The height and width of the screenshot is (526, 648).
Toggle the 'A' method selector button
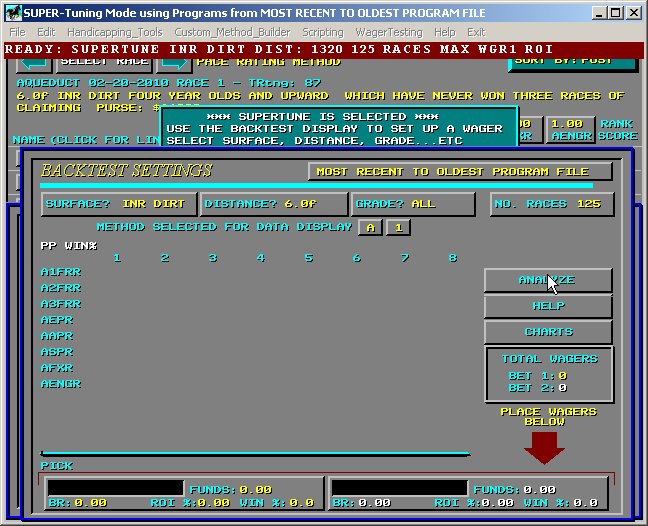(370, 227)
